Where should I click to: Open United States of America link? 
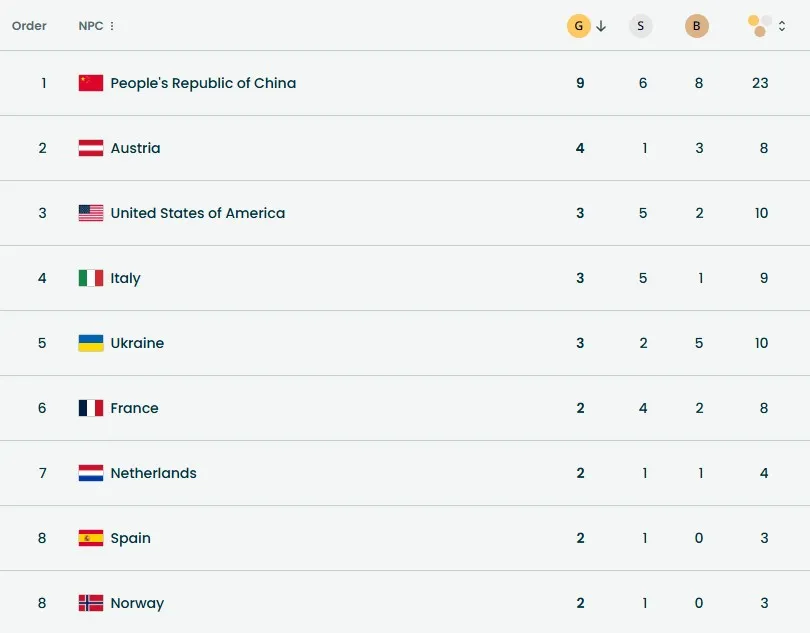tap(197, 213)
